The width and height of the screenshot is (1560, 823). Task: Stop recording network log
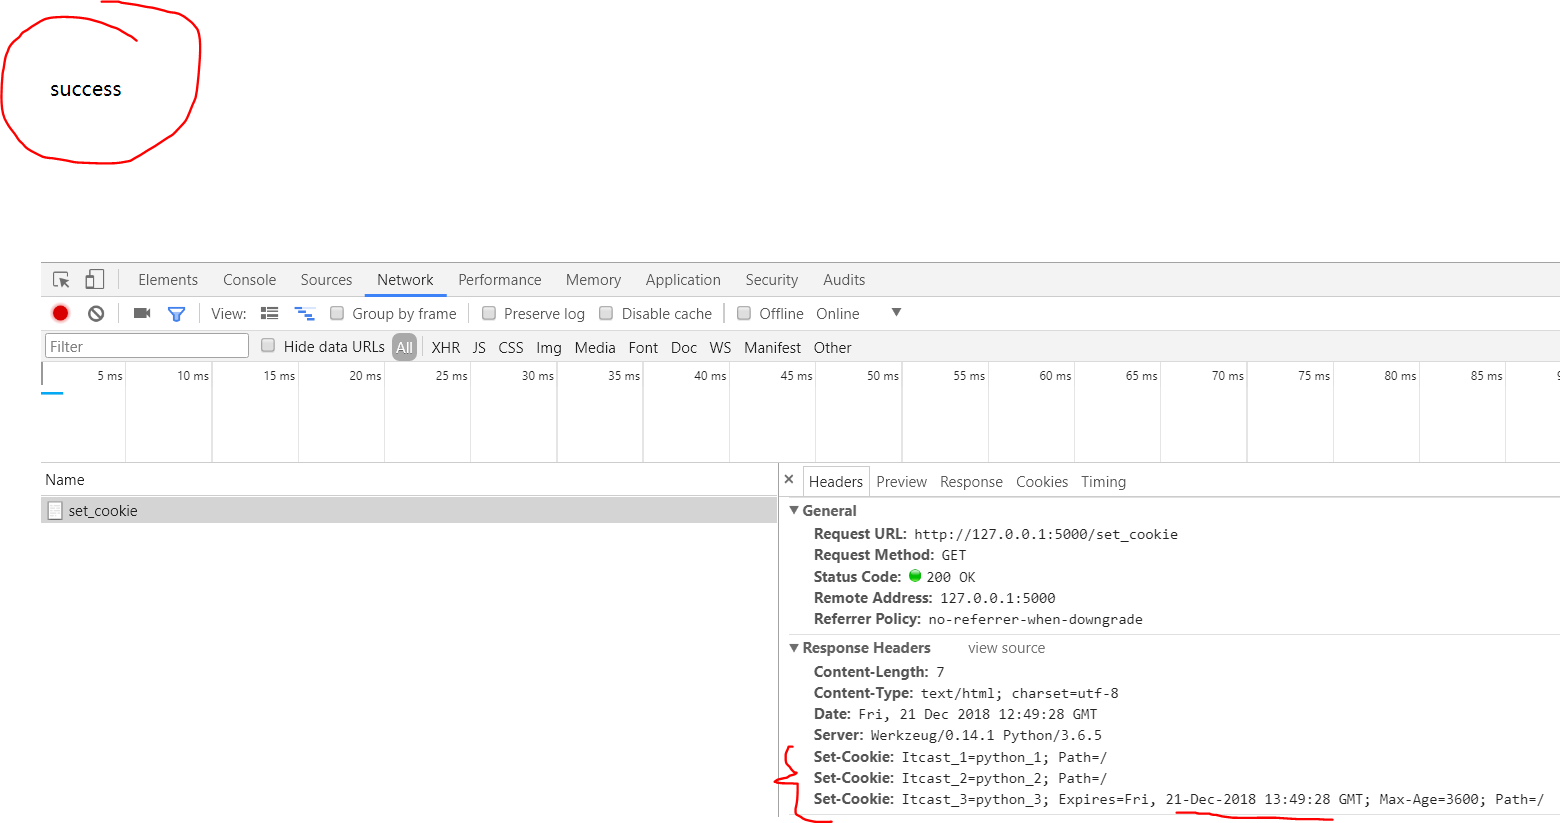click(59, 313)
